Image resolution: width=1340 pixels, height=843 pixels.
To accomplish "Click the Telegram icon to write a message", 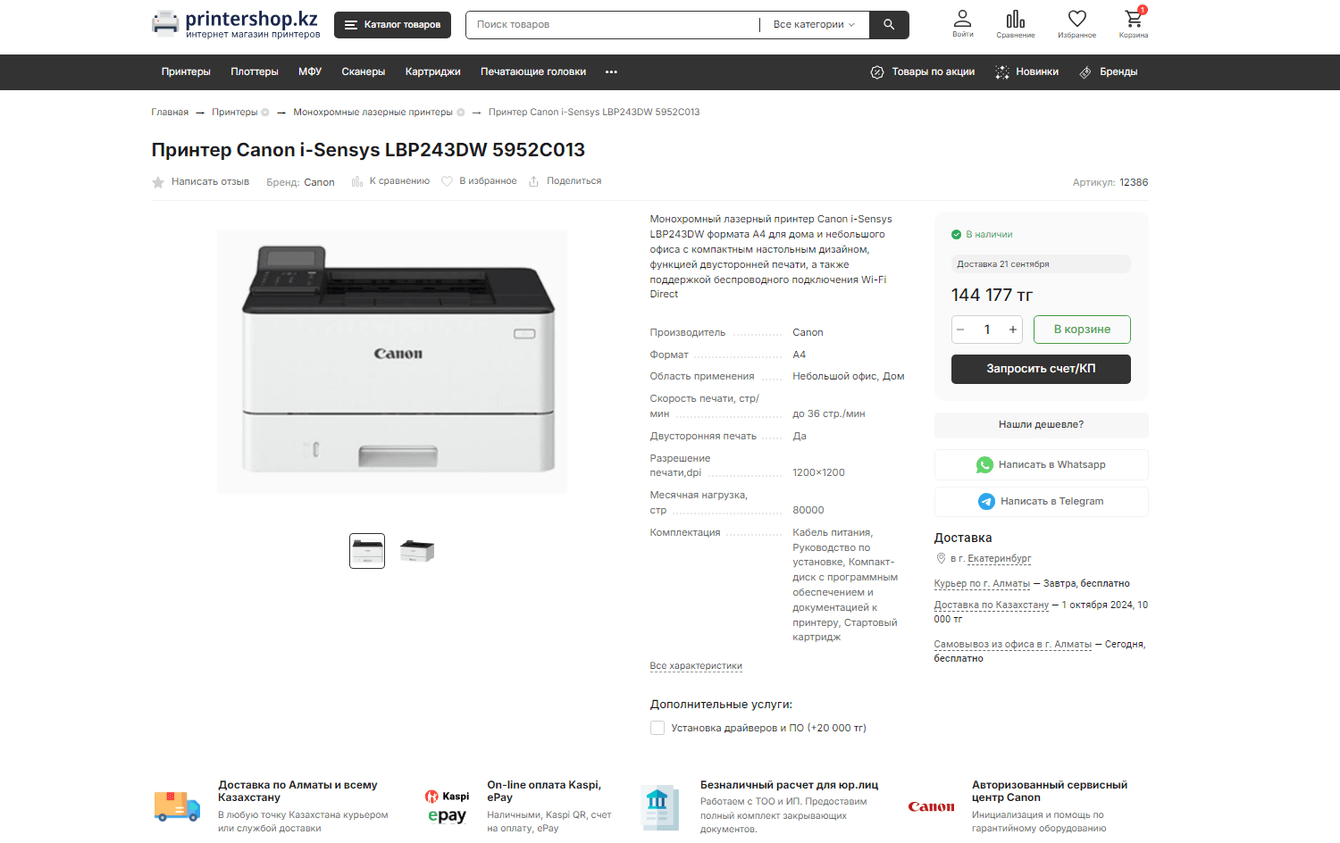I will [987, 501].
